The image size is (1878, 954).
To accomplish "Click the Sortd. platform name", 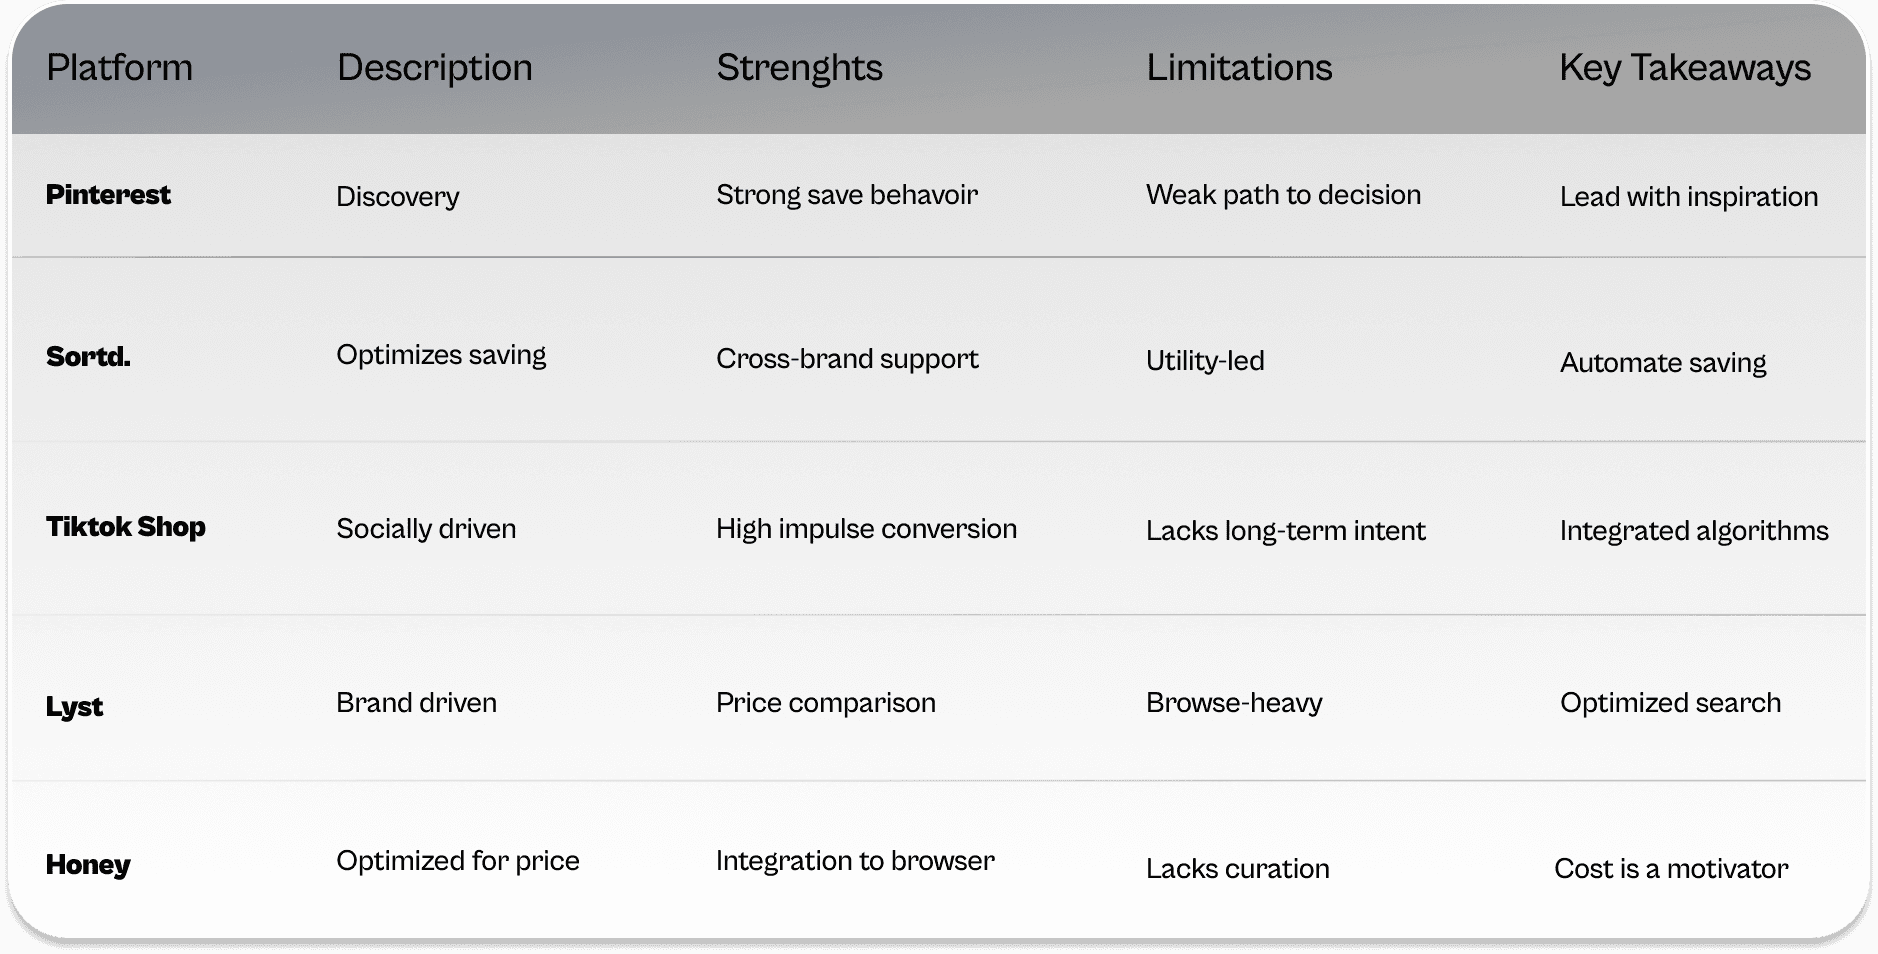I will coord(88,356).
